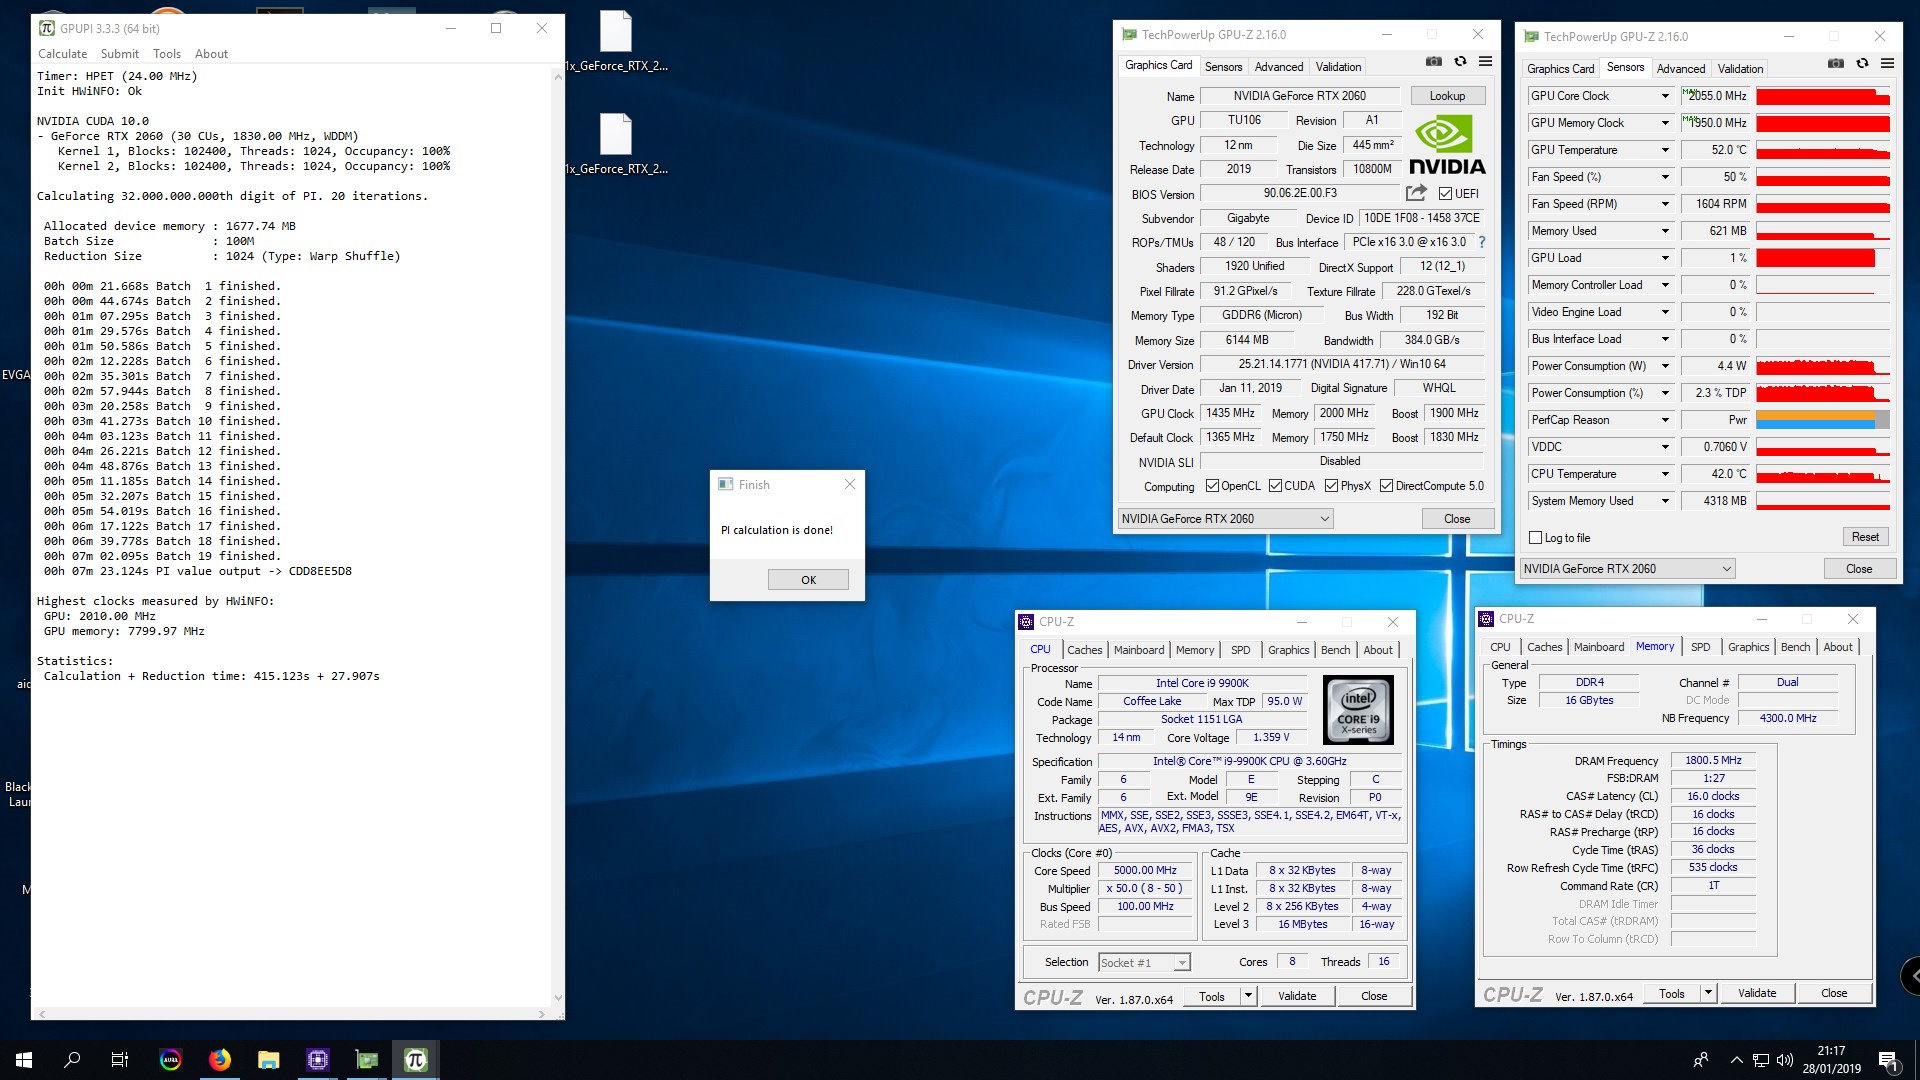The image size is (1920, 1080).
Task: Click Close button in left GPU-Z window
Action: click(1457, 519)
